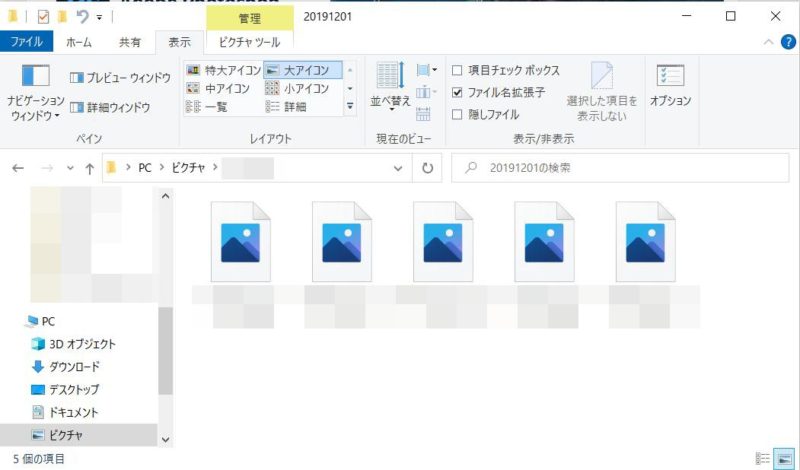Select Small icons (小アイコン) layout

[297, 88]
